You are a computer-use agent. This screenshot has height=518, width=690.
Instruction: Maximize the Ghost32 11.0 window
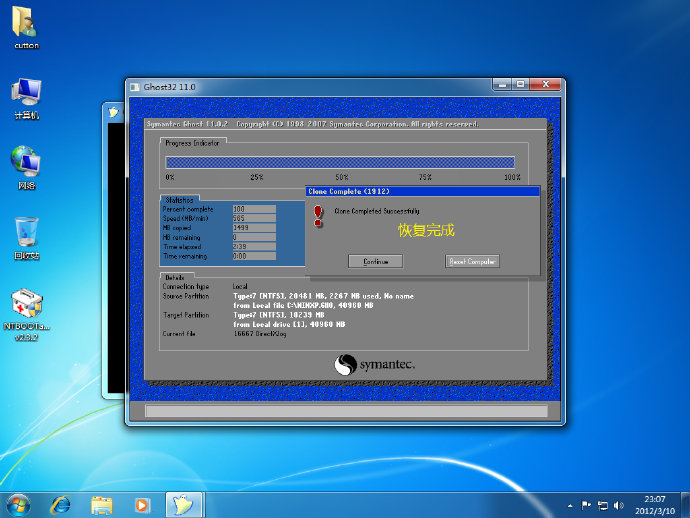[521, 84]
